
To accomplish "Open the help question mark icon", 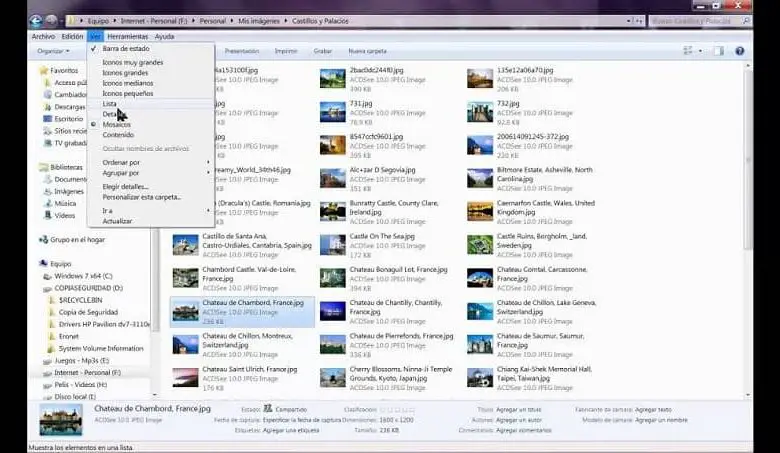I will pos(740,50).
